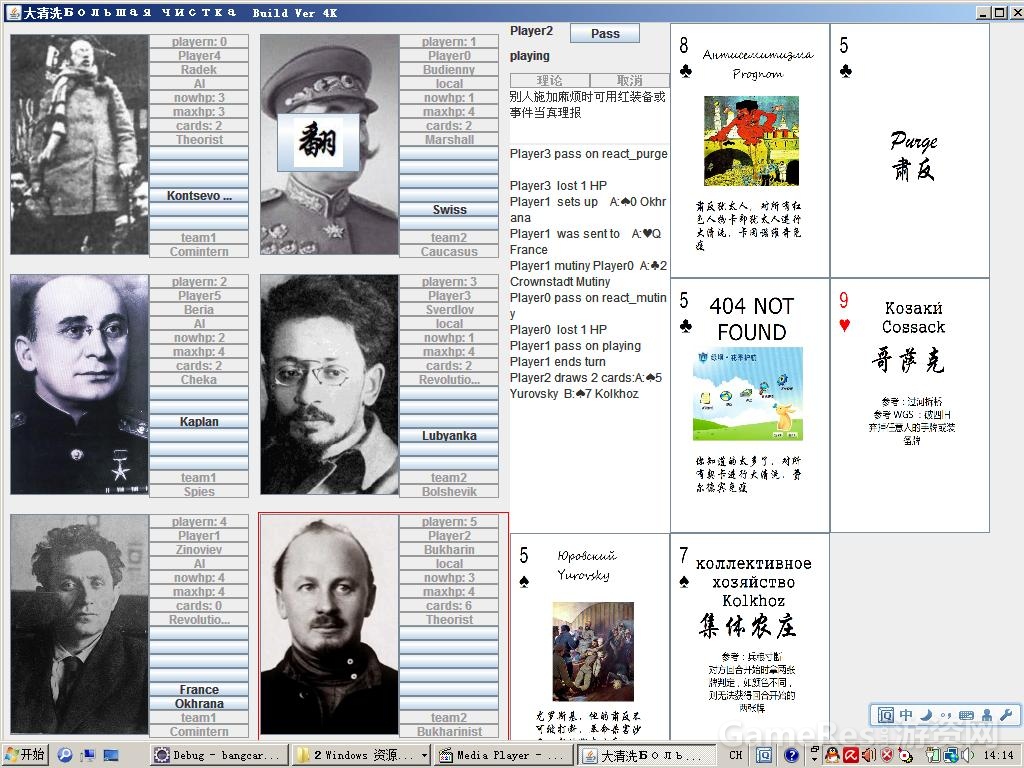1024x768 pixels.
Task: Click the 'Zinoviev' name label
Action: coord(199,550)
